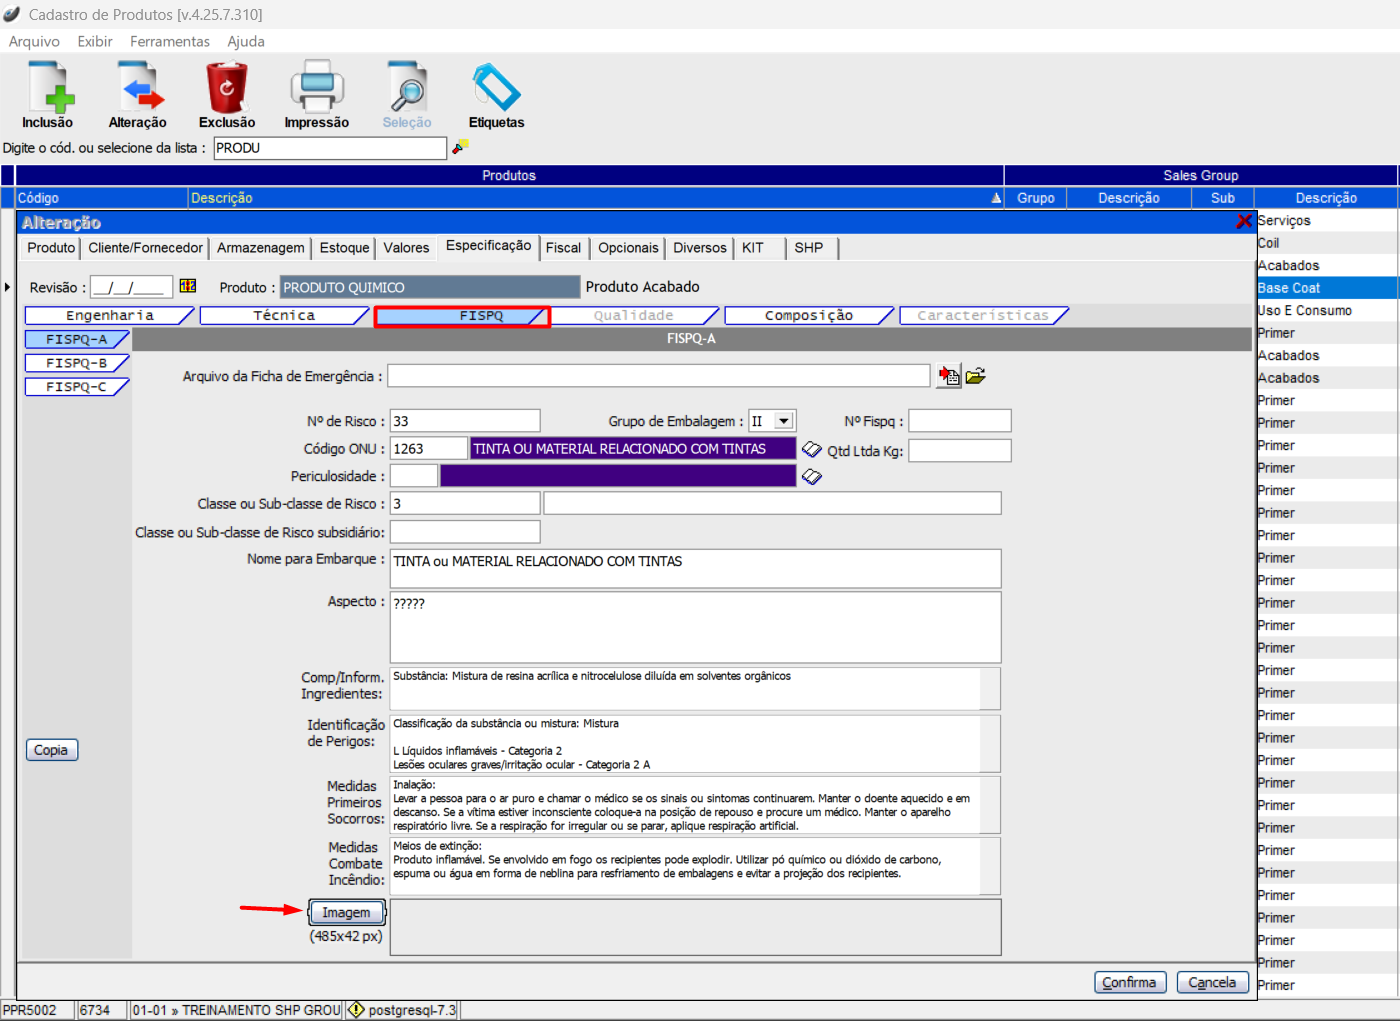Click the Alteração toolbar icon
The image size is (1400, 1021).
(x=138, y=88)
